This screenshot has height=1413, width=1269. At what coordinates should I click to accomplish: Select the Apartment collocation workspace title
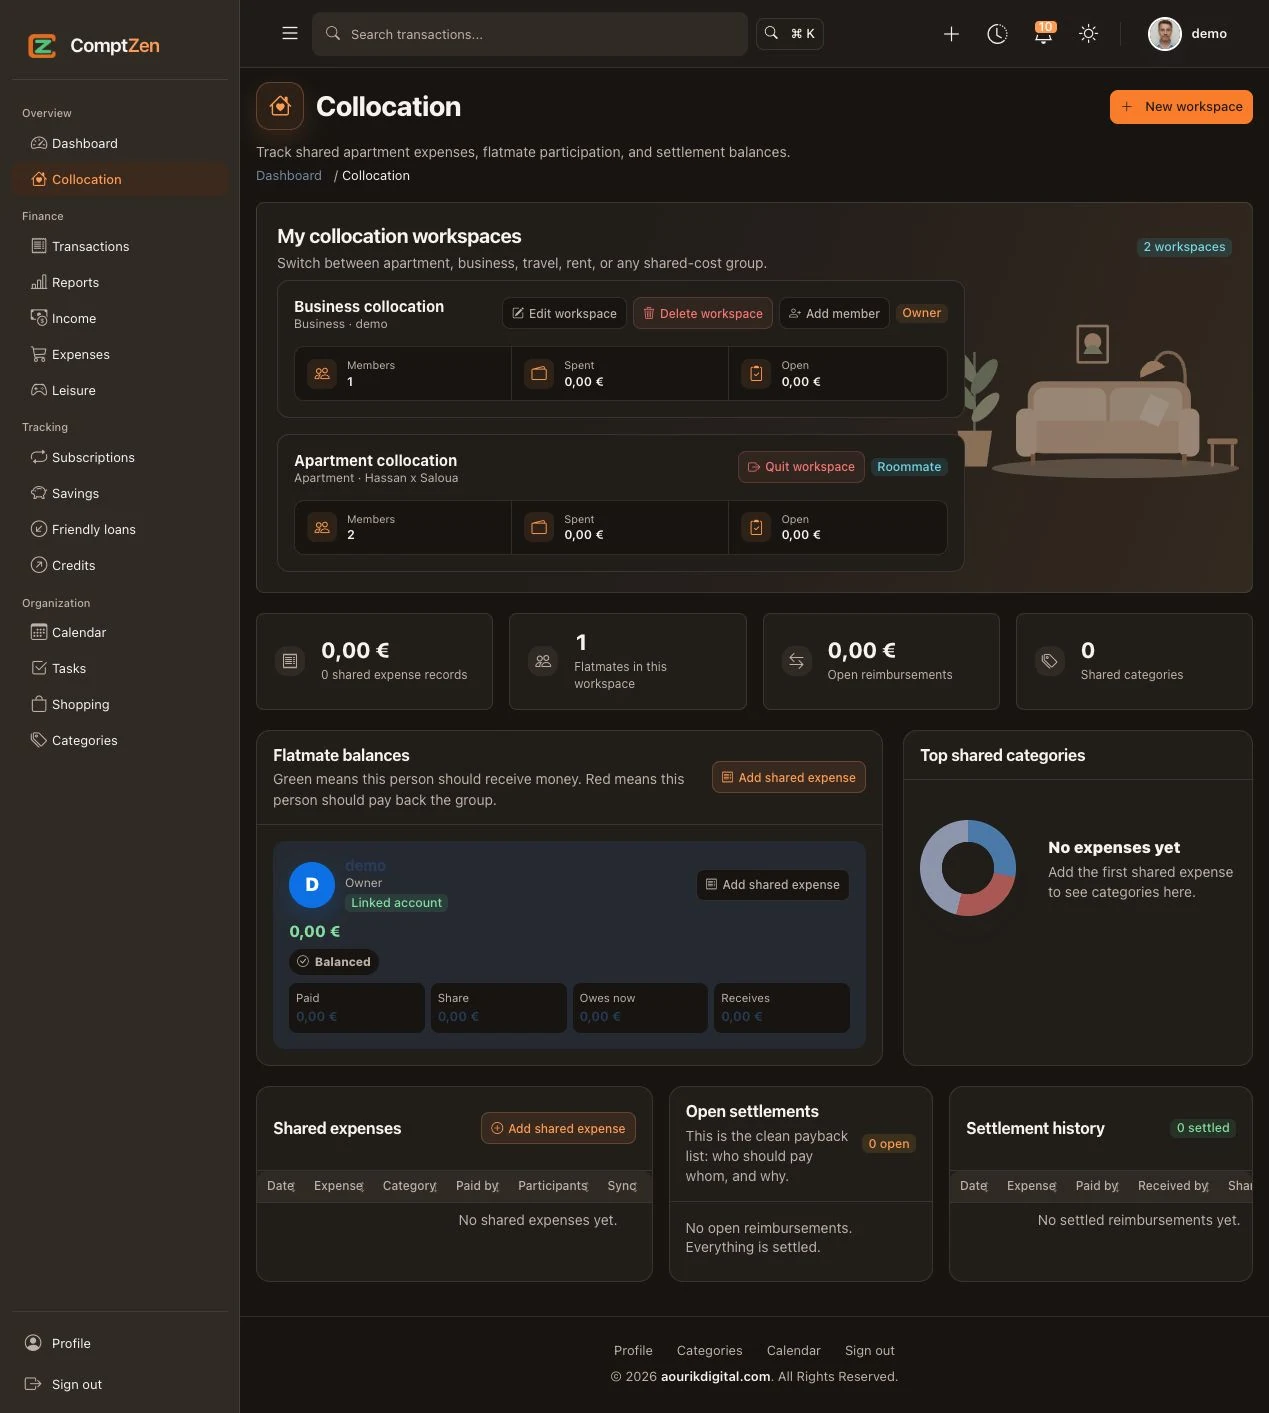375,461
